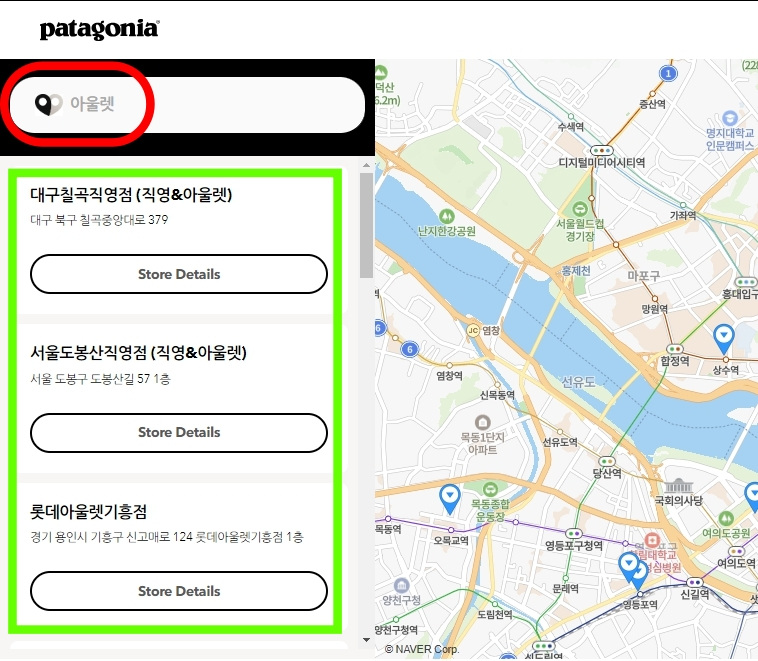Click the 합정역 station marker
This screenshot has width=758, height=661.
(674, 349)
